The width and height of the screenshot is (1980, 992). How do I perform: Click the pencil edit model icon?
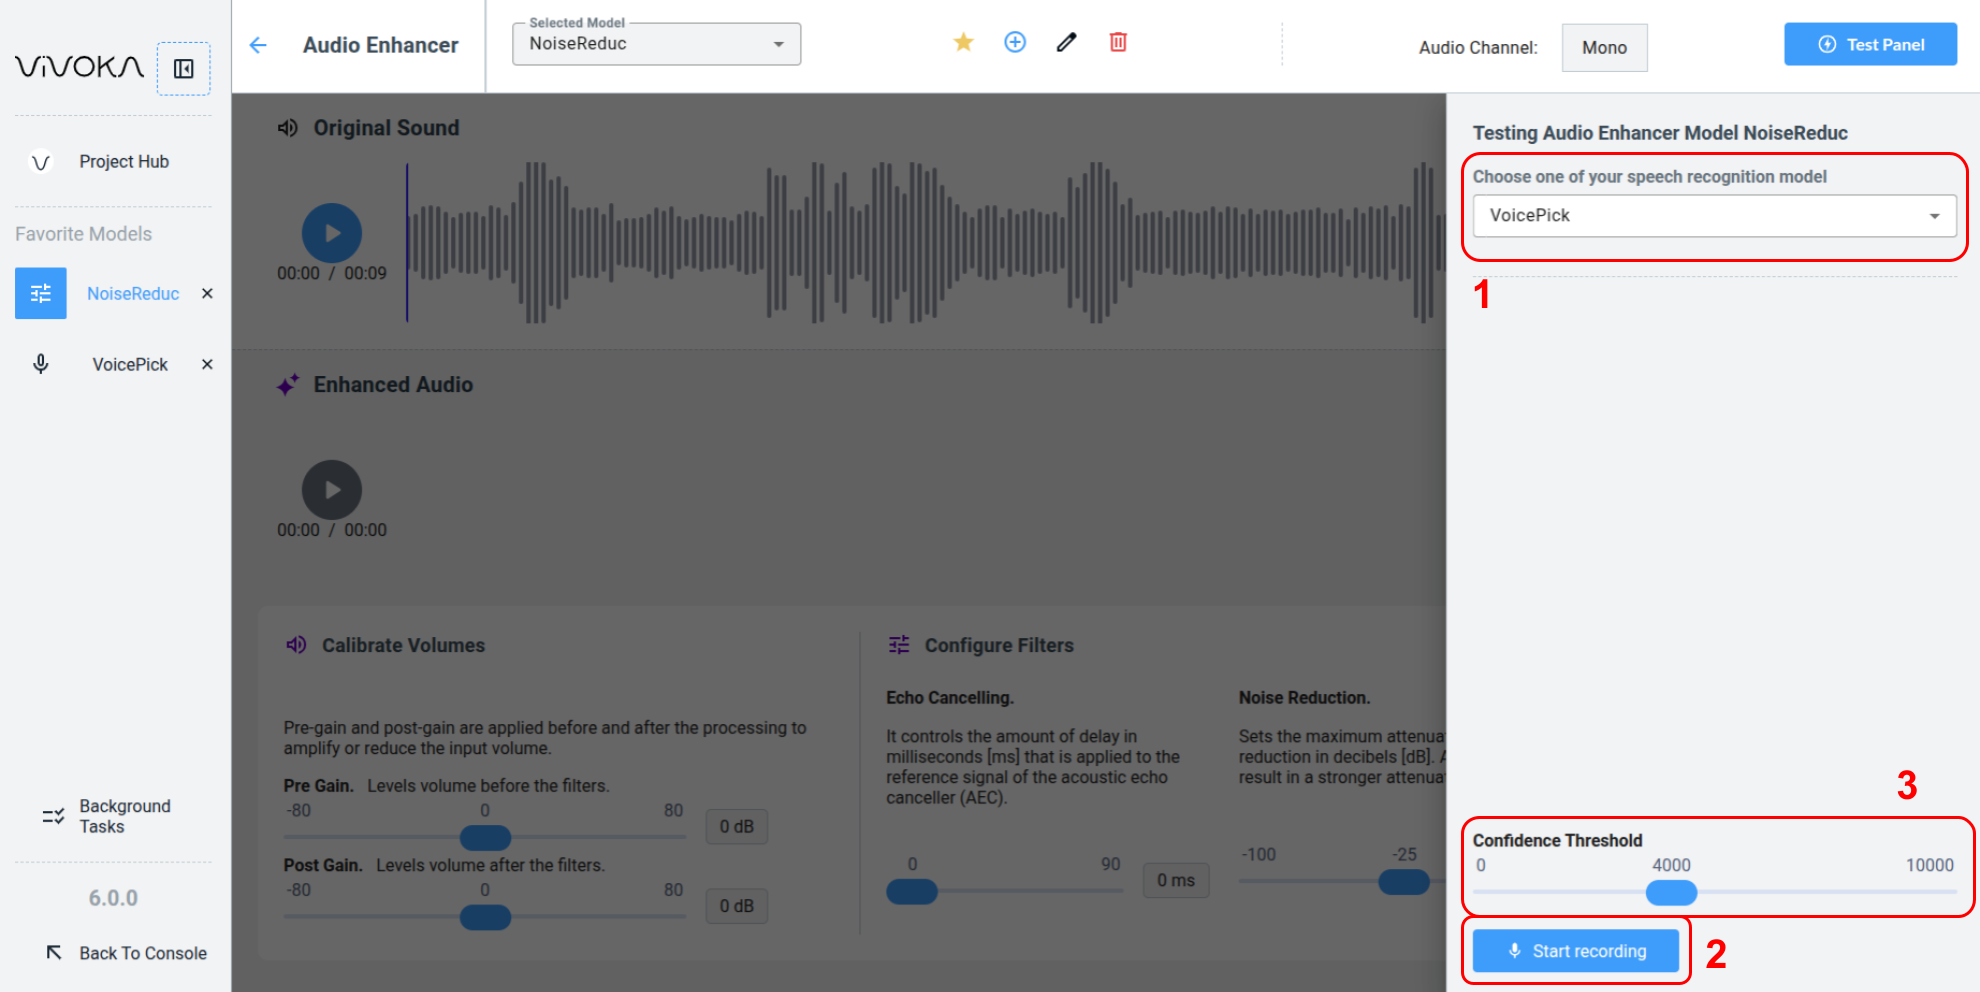(x=1066, y=42)
